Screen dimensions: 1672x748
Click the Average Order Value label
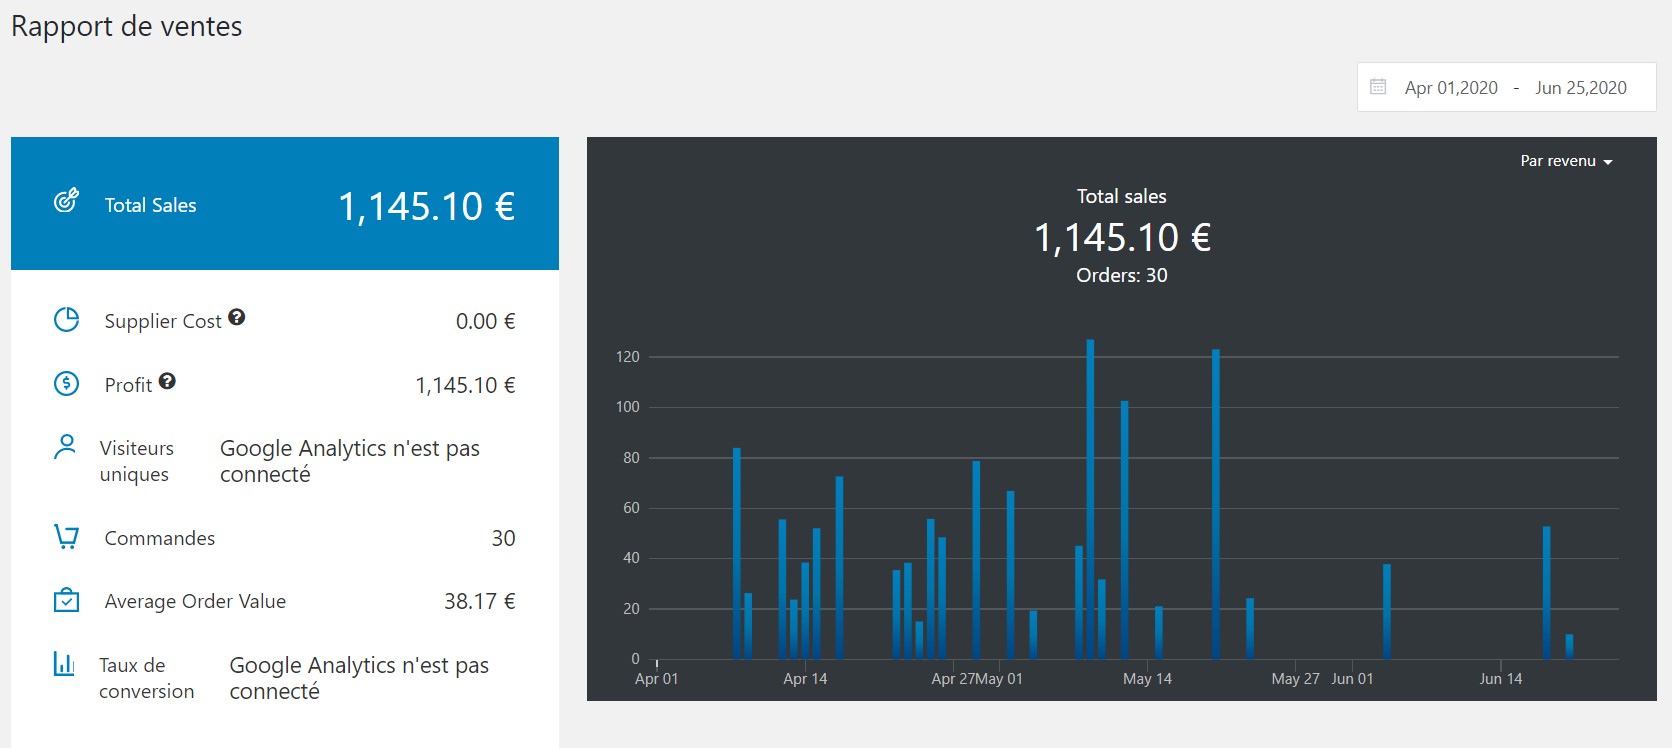[195, 601]
